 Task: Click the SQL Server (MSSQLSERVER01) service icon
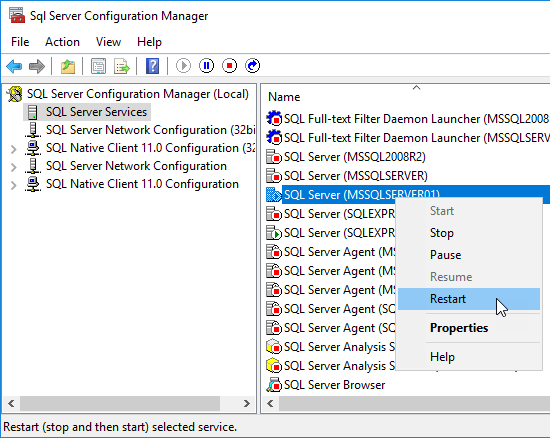(274, 195)
